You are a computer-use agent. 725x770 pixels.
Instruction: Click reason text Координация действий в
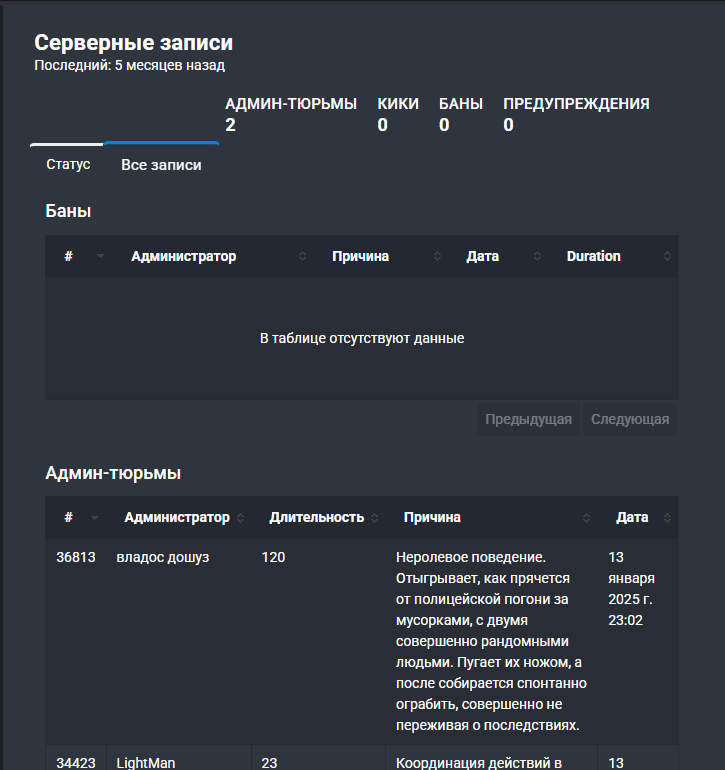tap(479, 763)
